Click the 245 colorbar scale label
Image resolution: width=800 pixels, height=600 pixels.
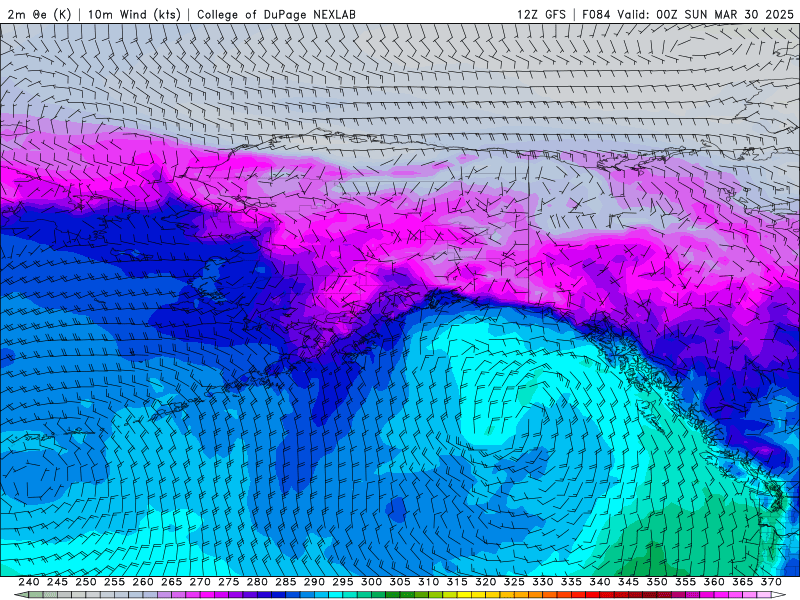pos(57,582)
